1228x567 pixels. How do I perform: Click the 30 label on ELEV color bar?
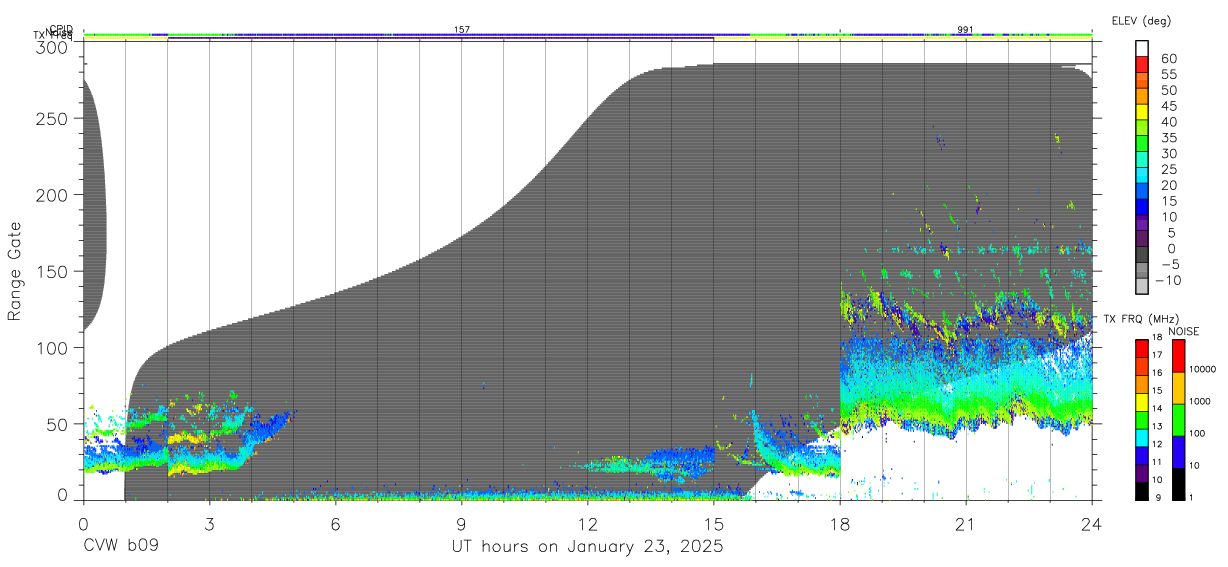click(x=1168, y=154)
